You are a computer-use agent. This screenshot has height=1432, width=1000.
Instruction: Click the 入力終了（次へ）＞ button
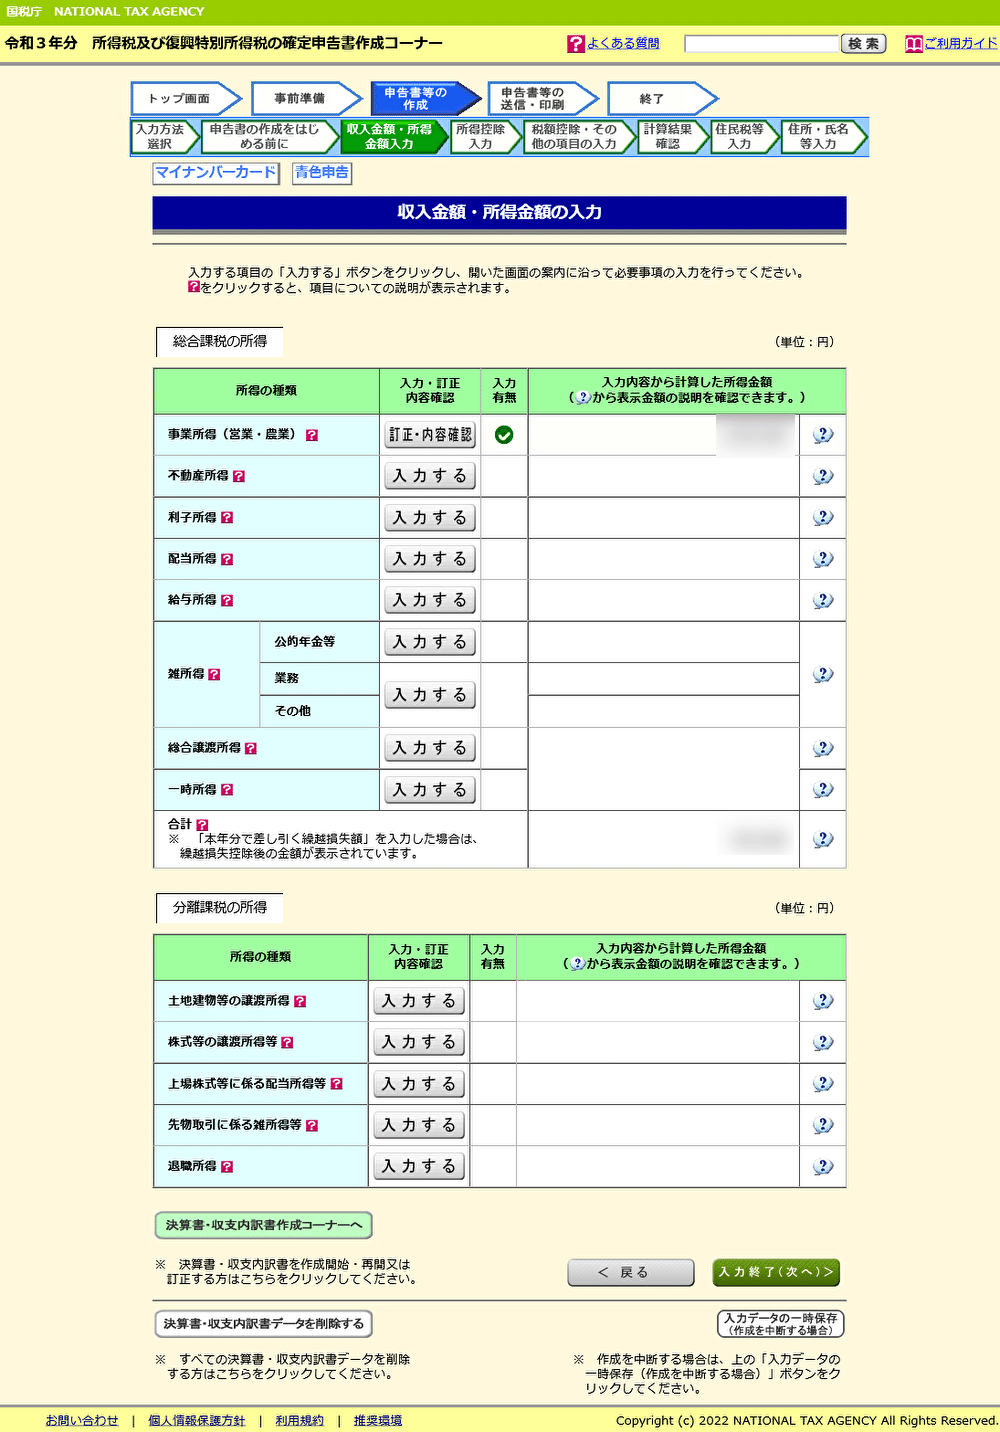pyautogui.click(x=775, y=1272)
